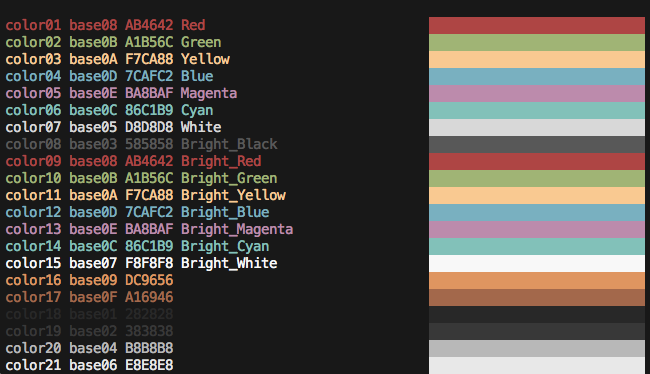
Task: Click the 'color16' label
Action: [33, 280]
